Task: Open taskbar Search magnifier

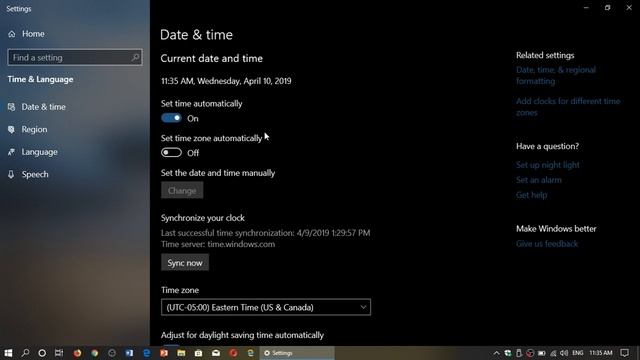Action: [25, 353]
